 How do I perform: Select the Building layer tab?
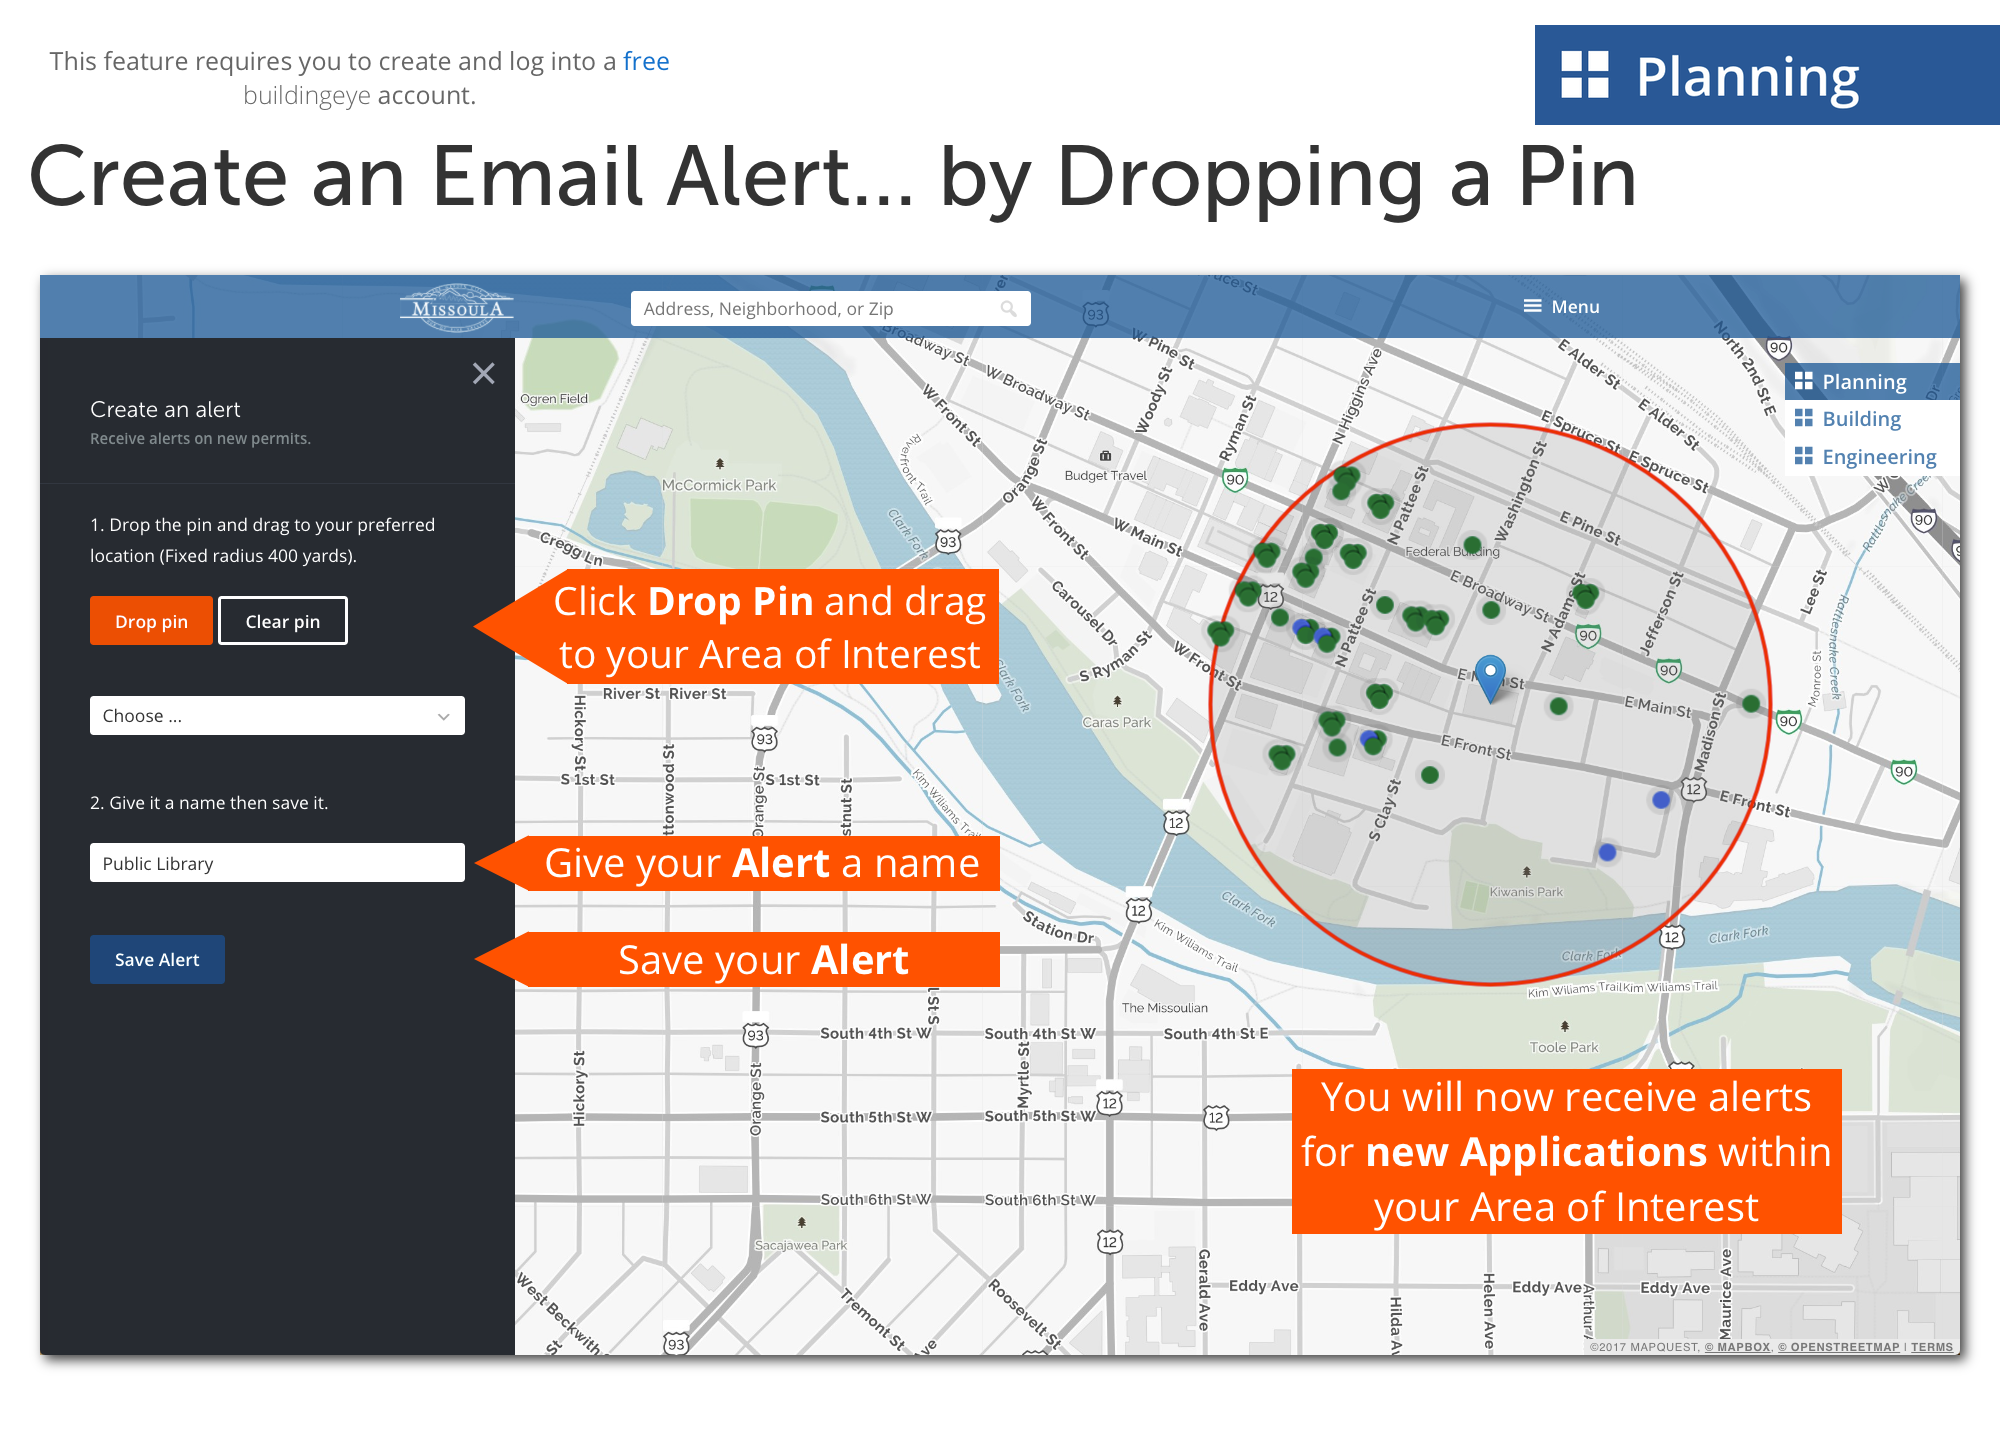coord(1871,418)
